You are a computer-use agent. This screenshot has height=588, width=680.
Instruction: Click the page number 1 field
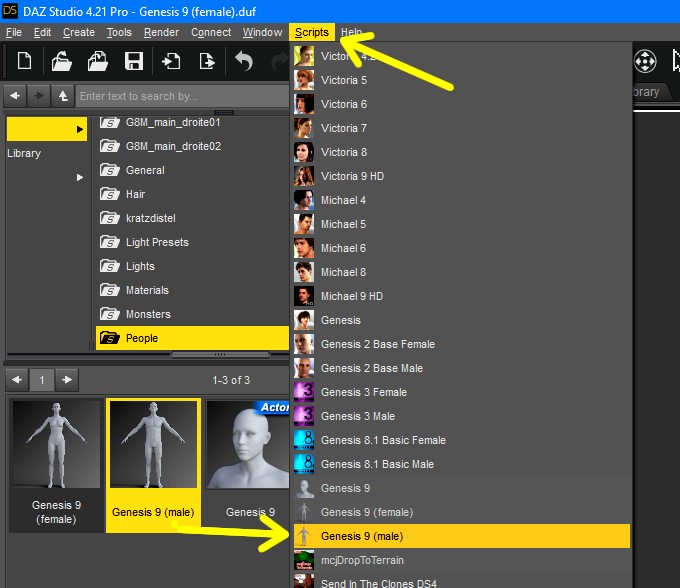pos(42,380)
